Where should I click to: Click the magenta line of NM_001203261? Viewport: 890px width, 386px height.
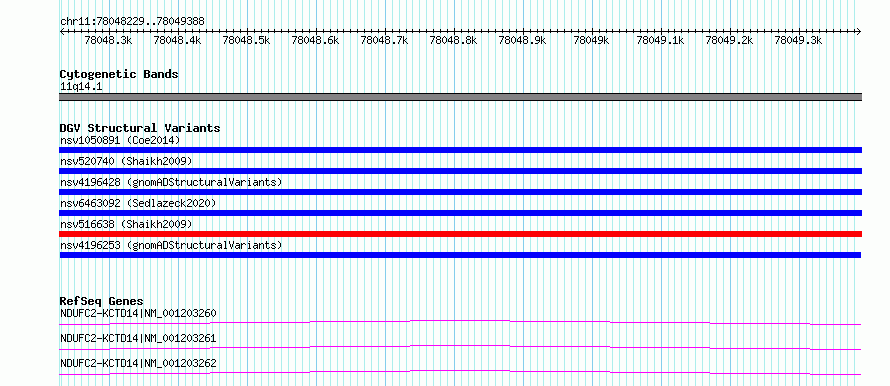(460, 347)
